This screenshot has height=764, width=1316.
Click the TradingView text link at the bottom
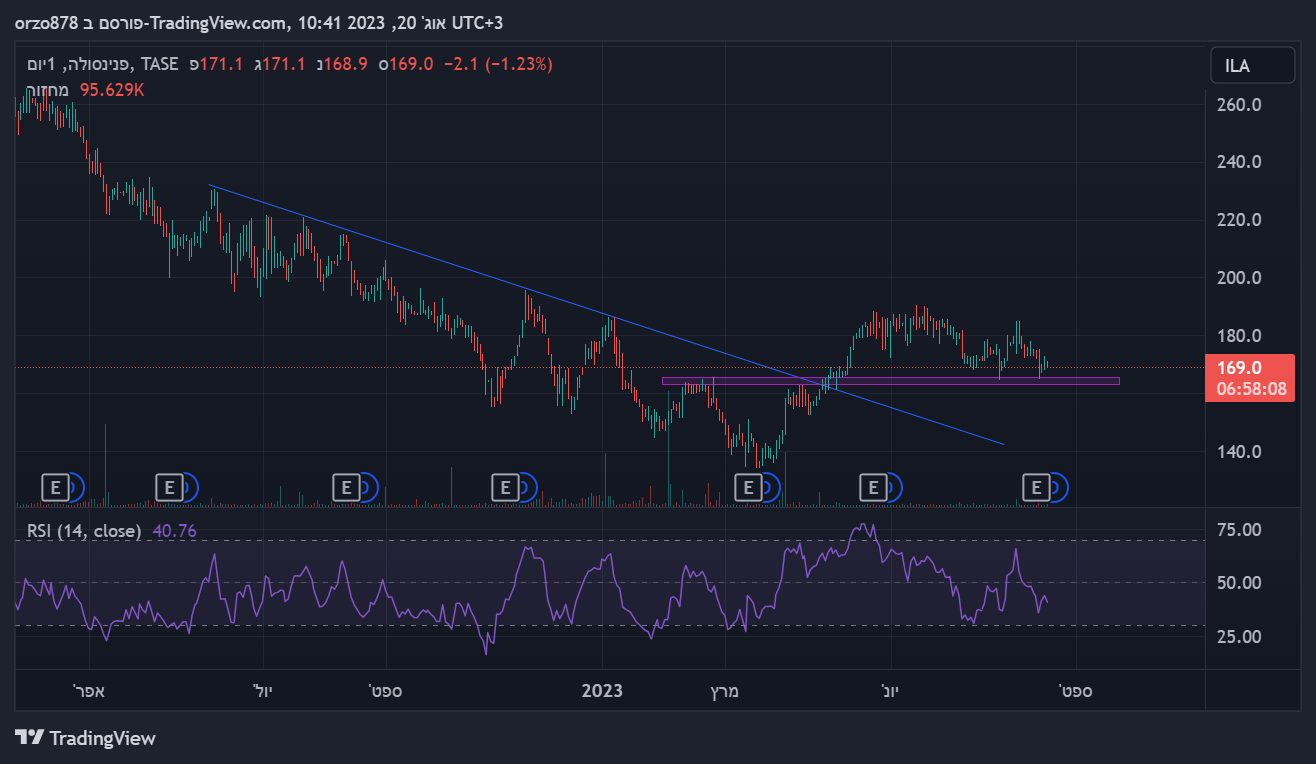102,739
